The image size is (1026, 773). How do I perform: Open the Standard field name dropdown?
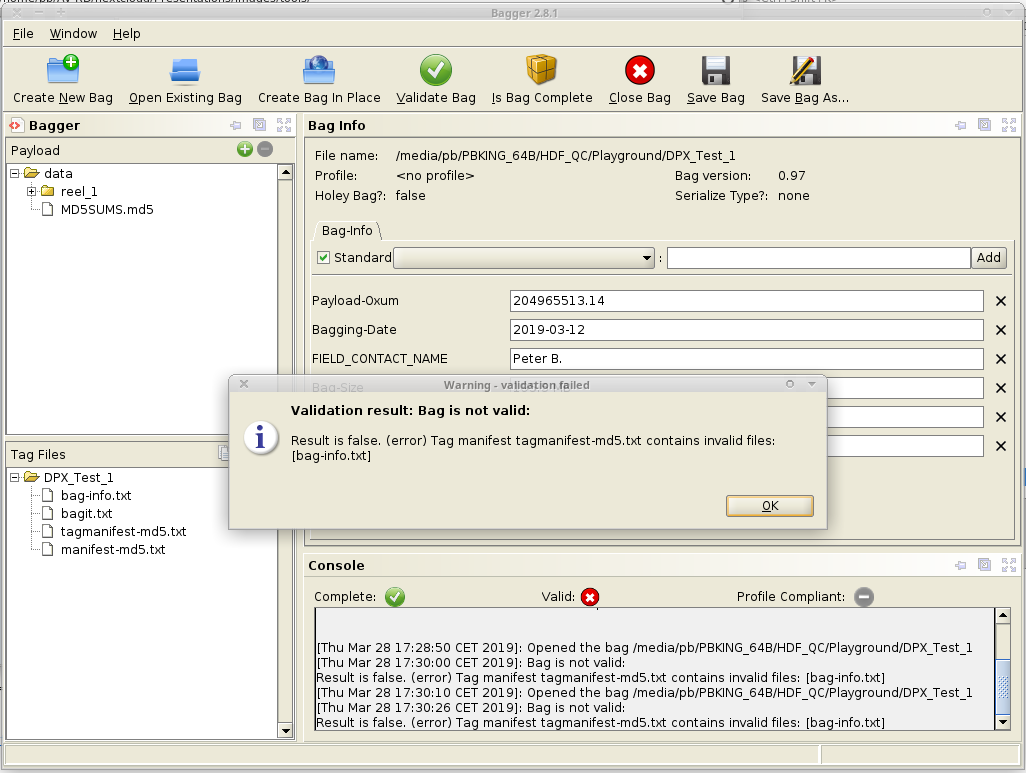click(647, 258)
